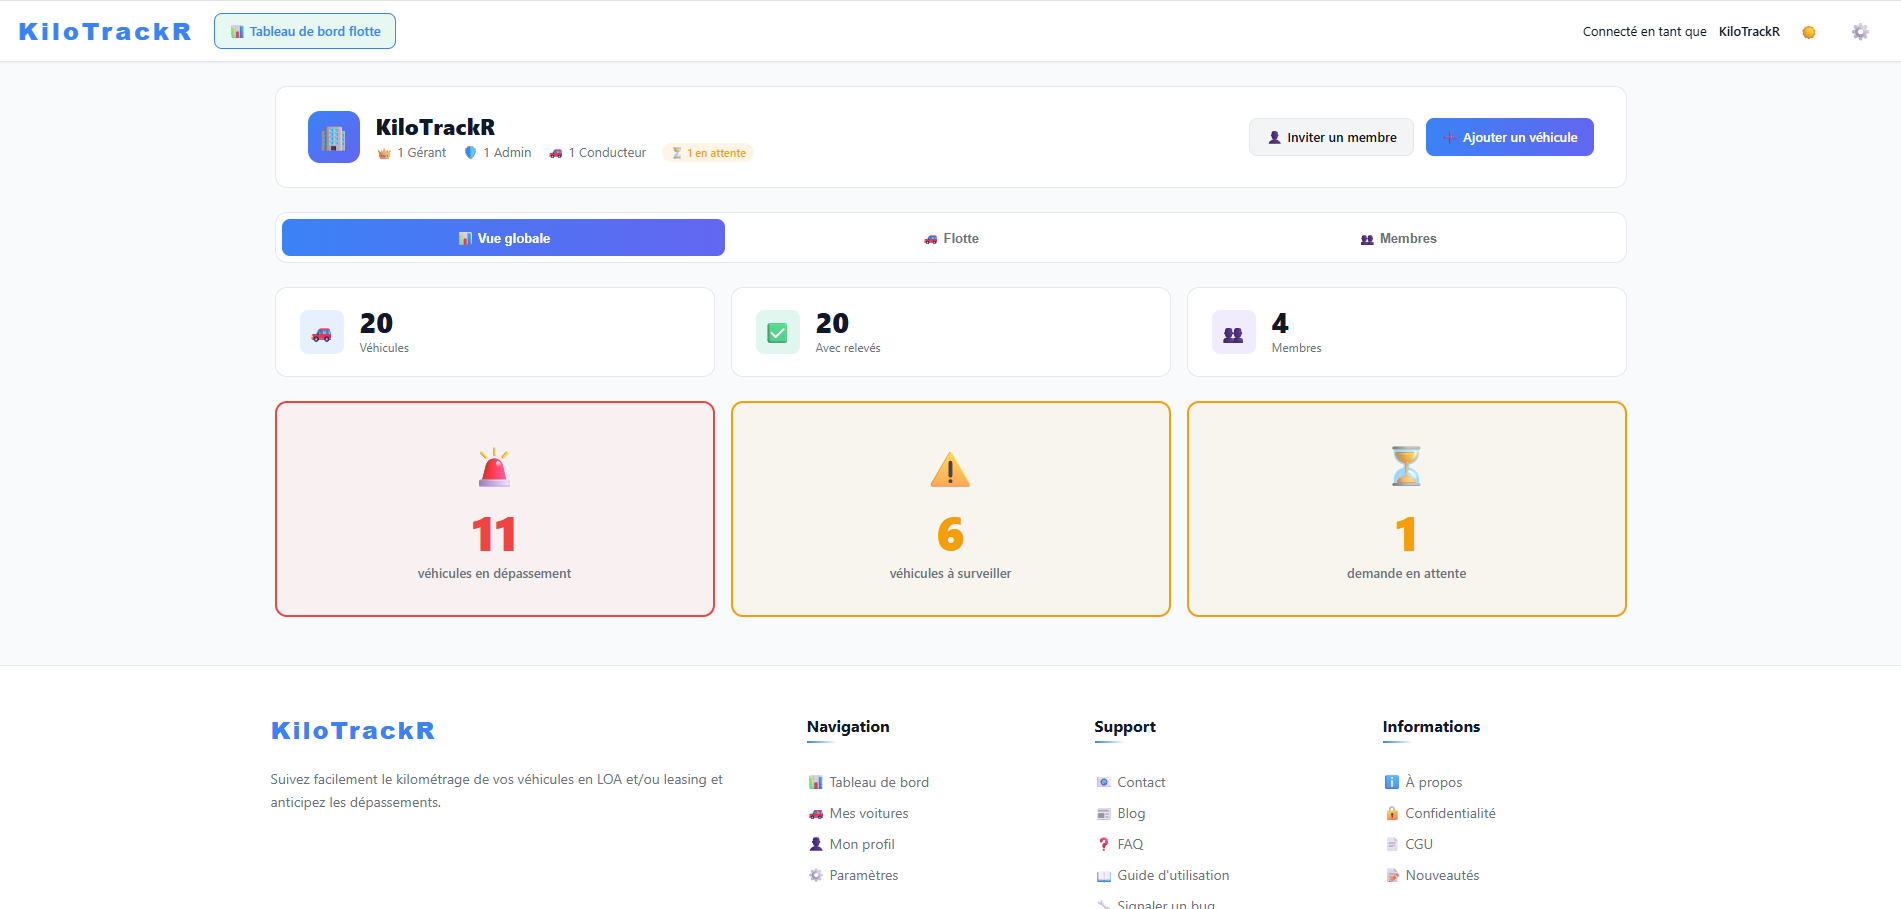Click Ajouter un véhicule button
1901x909 pixels.
pyautogui.click(x=1509, y=137)
